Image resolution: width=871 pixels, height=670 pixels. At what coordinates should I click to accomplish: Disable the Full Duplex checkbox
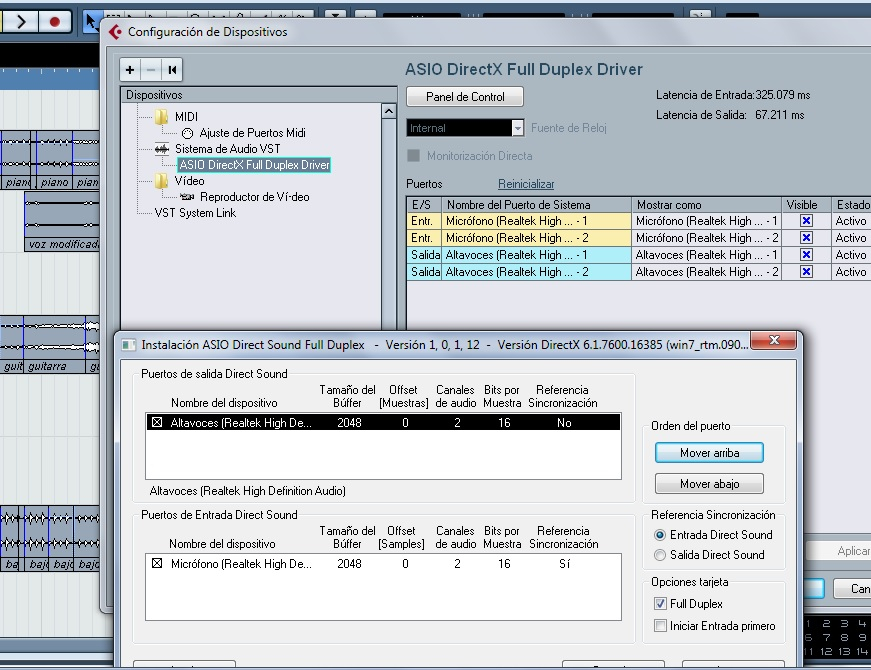(660, 604)
